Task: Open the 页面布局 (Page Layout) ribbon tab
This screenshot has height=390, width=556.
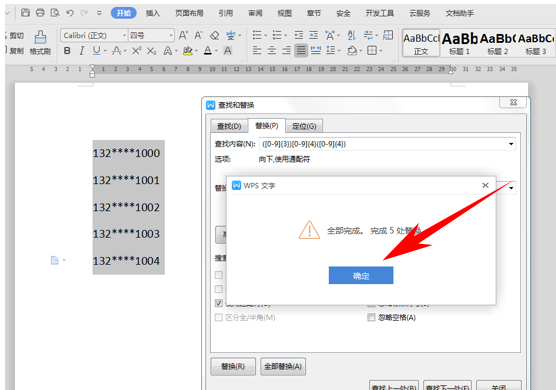Action: click(x=189, y=13)
